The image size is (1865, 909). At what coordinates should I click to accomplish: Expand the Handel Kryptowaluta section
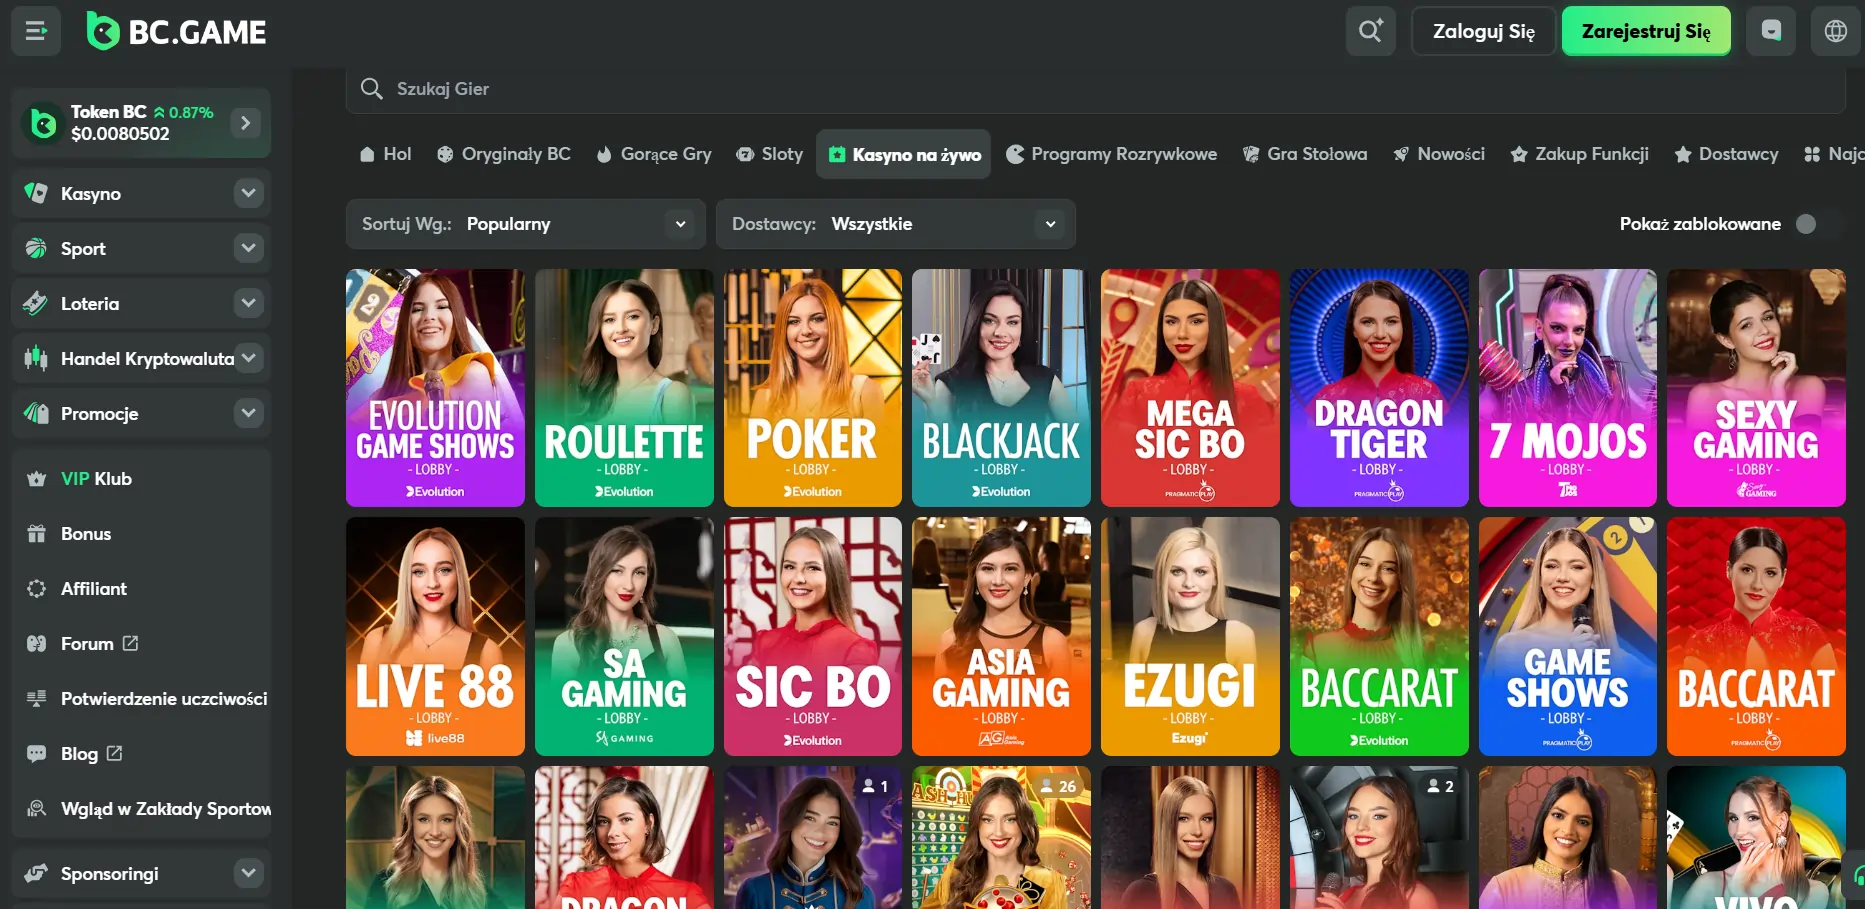pyautogui.click(x=249, y=358)
